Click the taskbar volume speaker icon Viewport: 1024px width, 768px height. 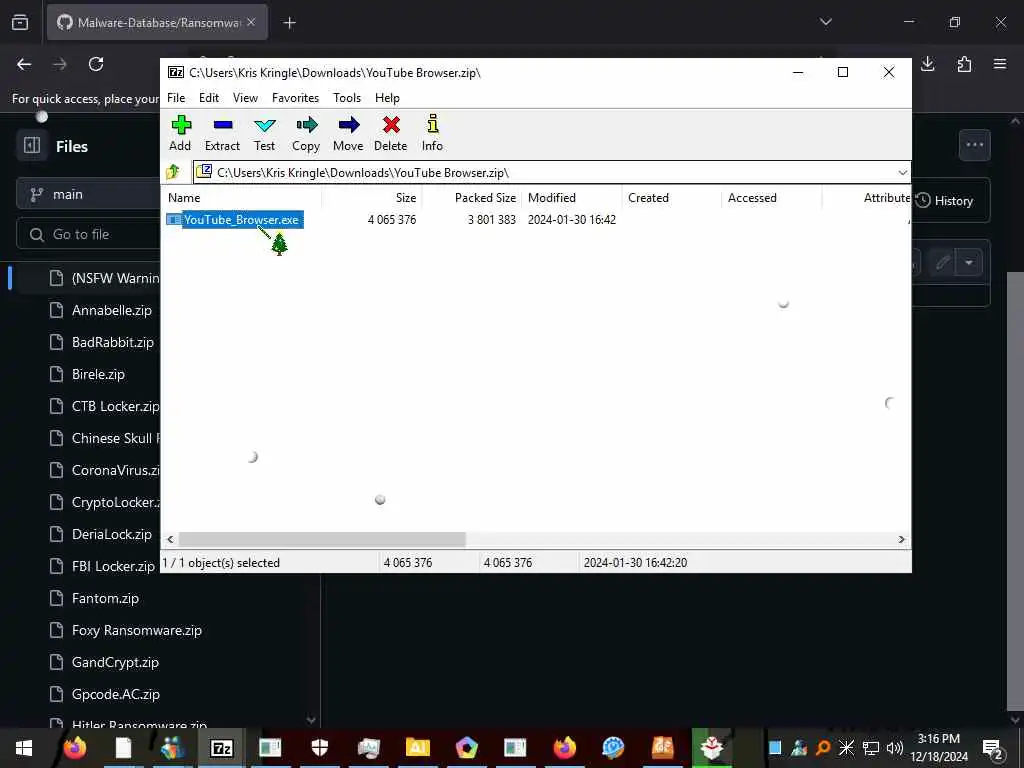tap(895, 748)
